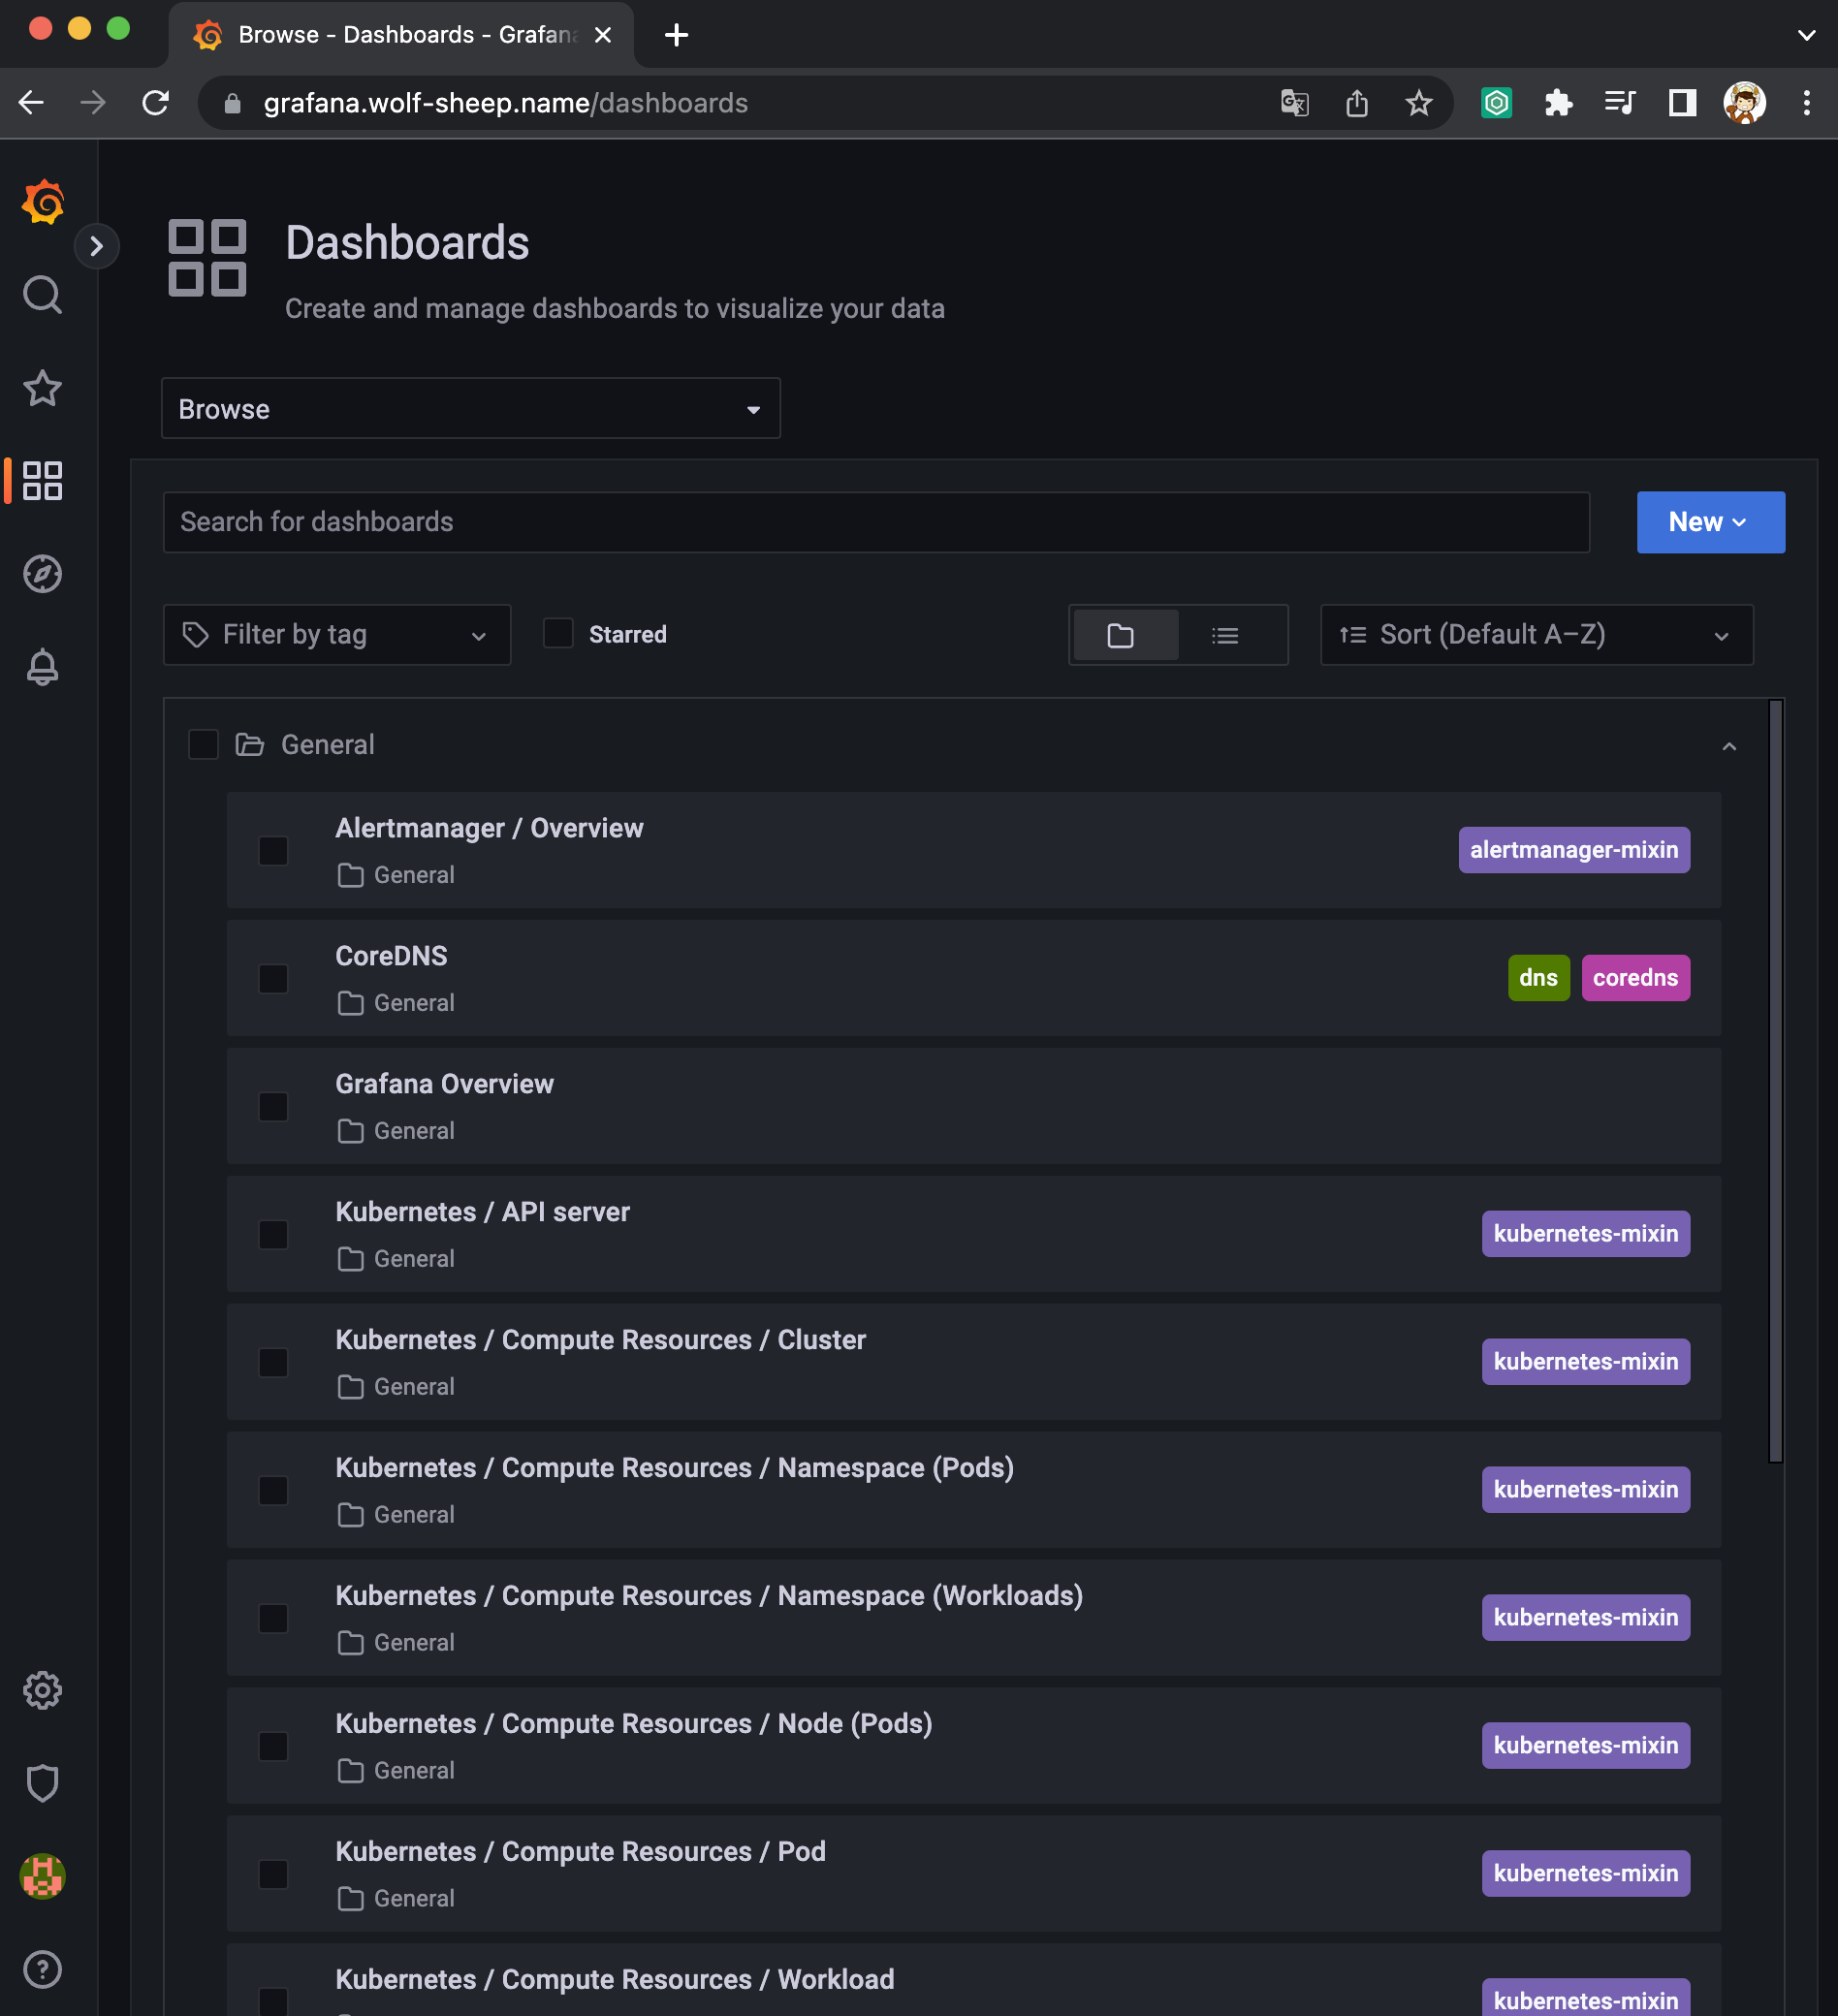This screenshot has height=2016, width=1838.
Task: Open the Help question mark icon
Action: coord(43,1969)
